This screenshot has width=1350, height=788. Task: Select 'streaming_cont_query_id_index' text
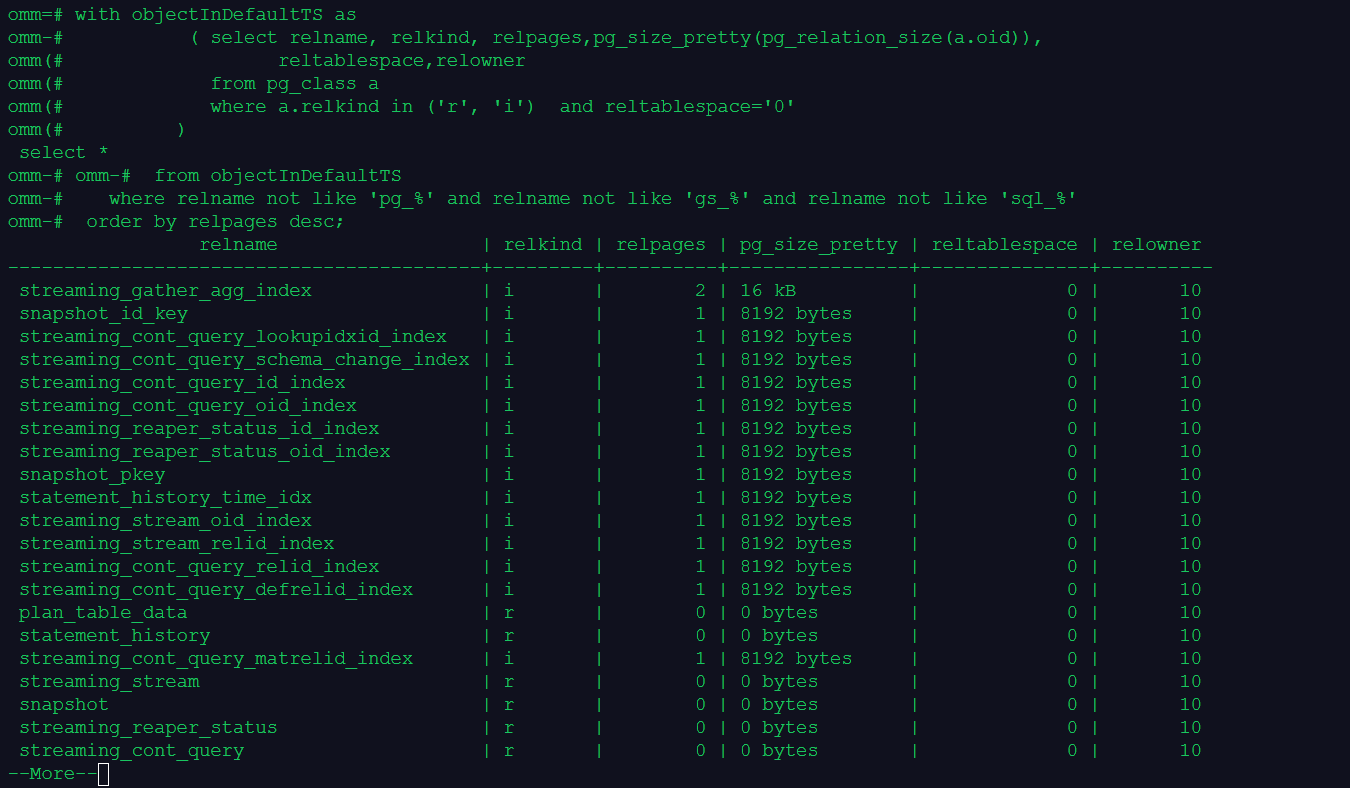click(182, 382)
